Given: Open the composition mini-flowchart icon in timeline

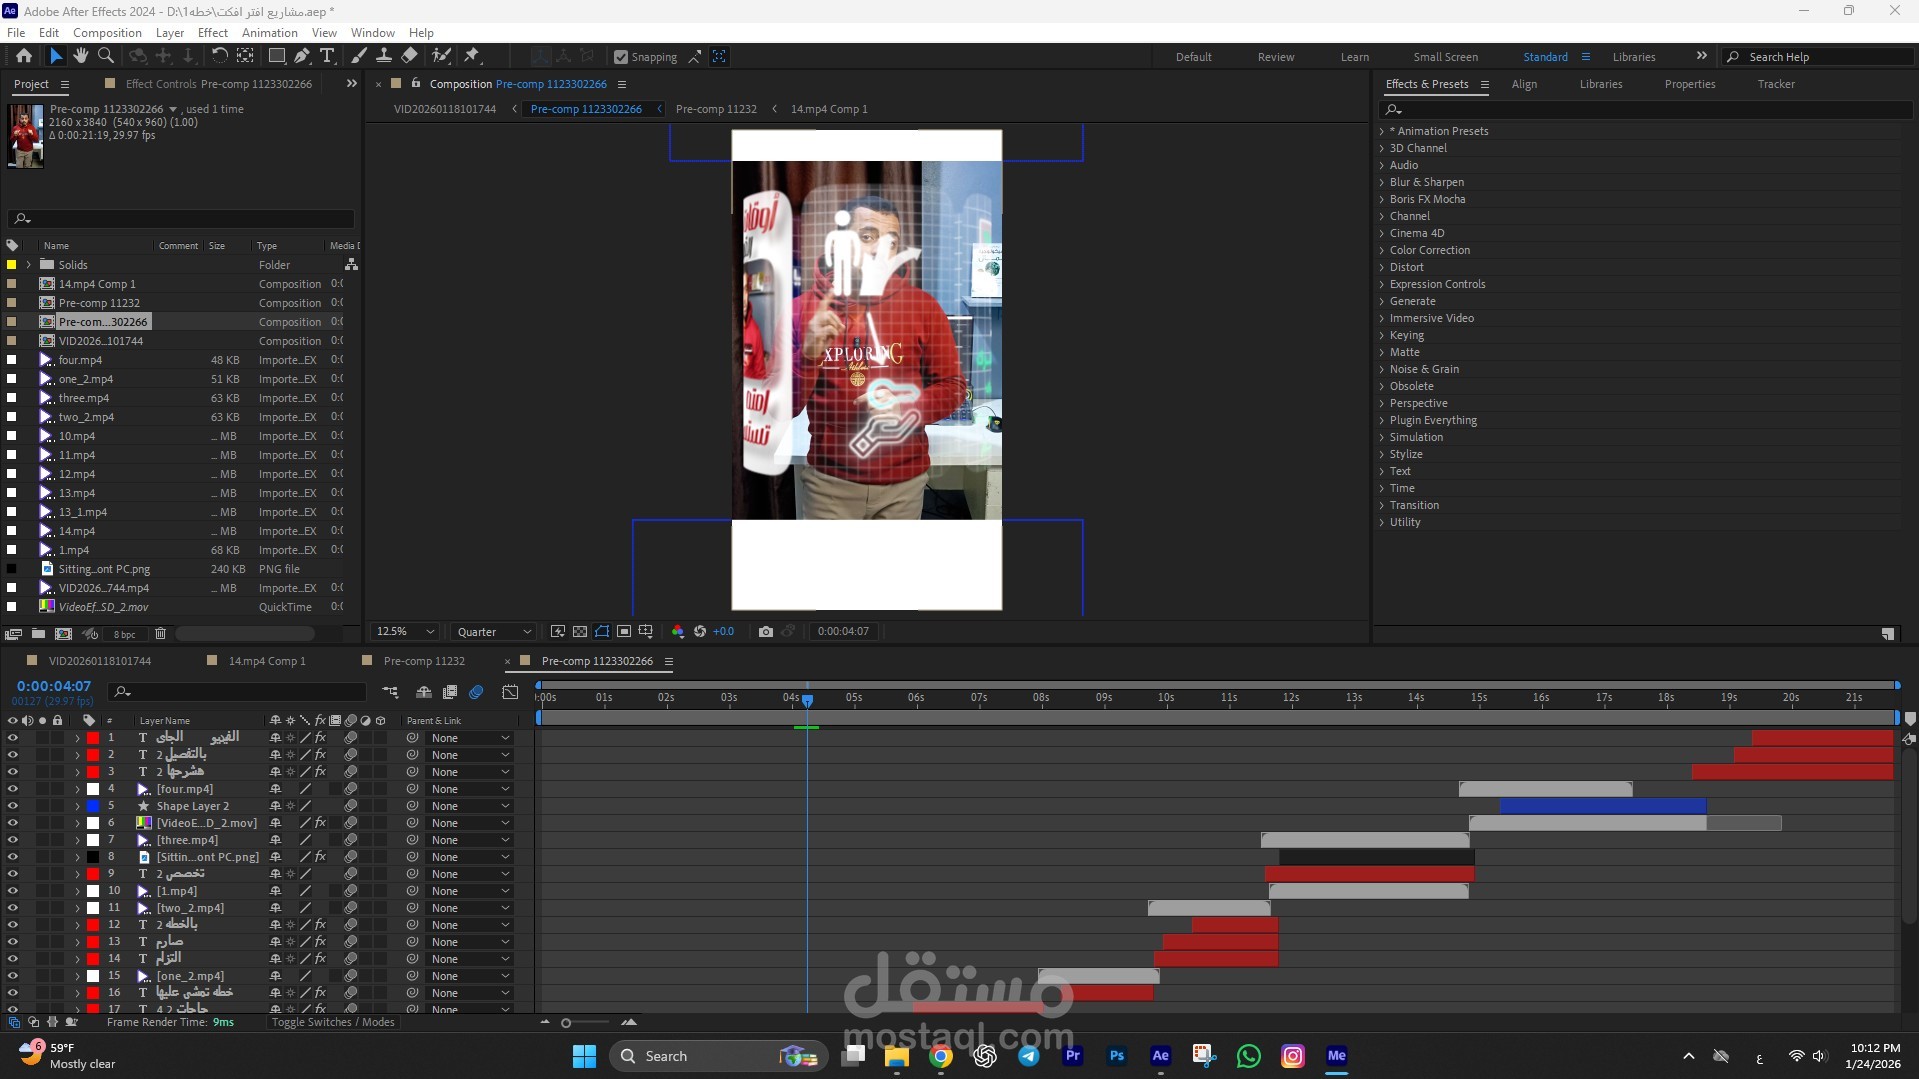Looking at the screenshot, I should 390,692.
